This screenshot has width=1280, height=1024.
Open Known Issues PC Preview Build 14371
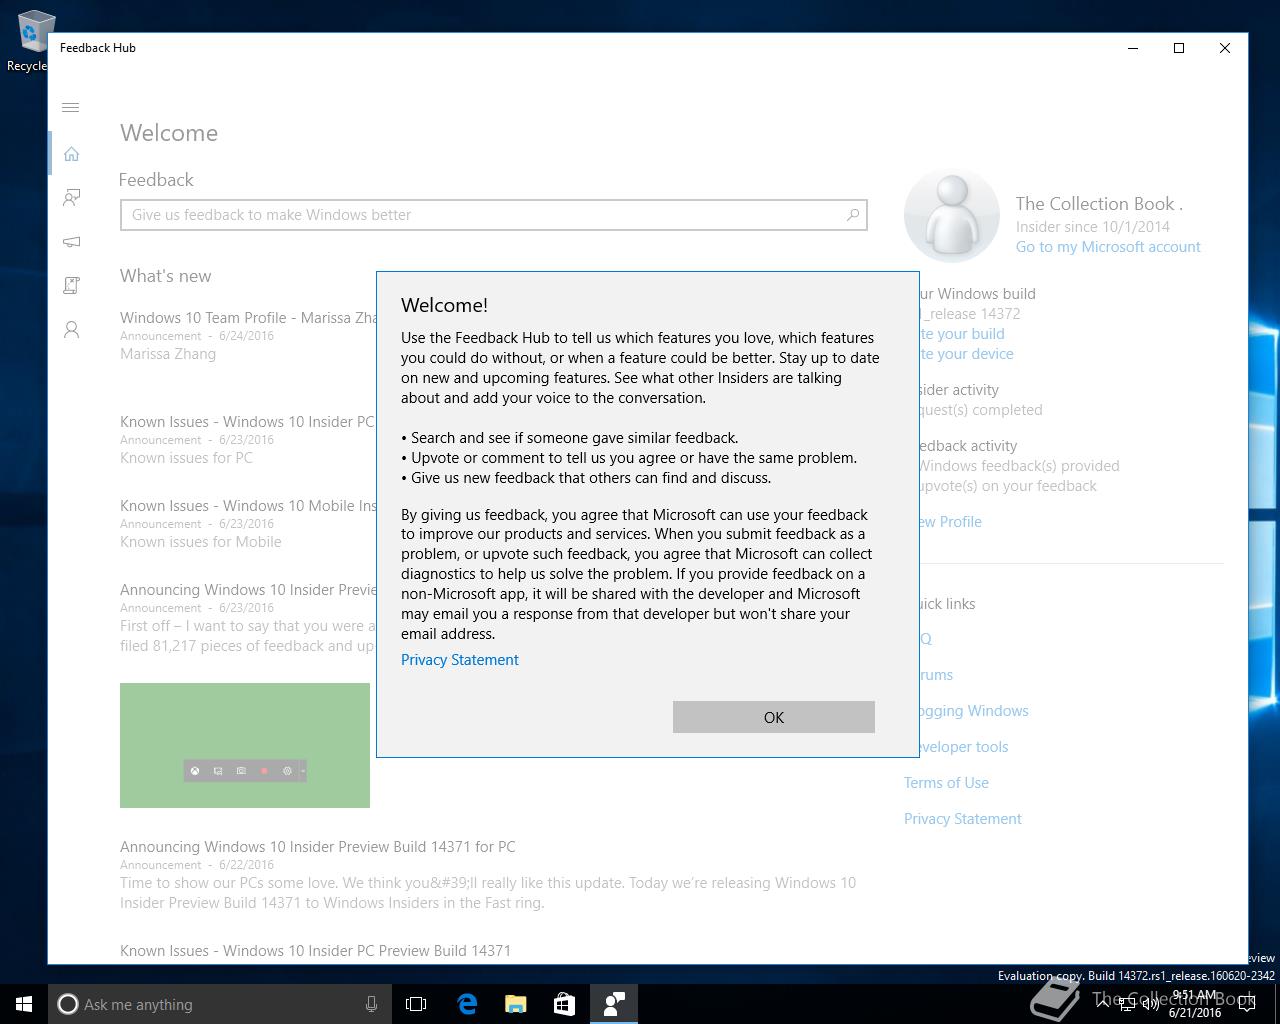[315, 951]
